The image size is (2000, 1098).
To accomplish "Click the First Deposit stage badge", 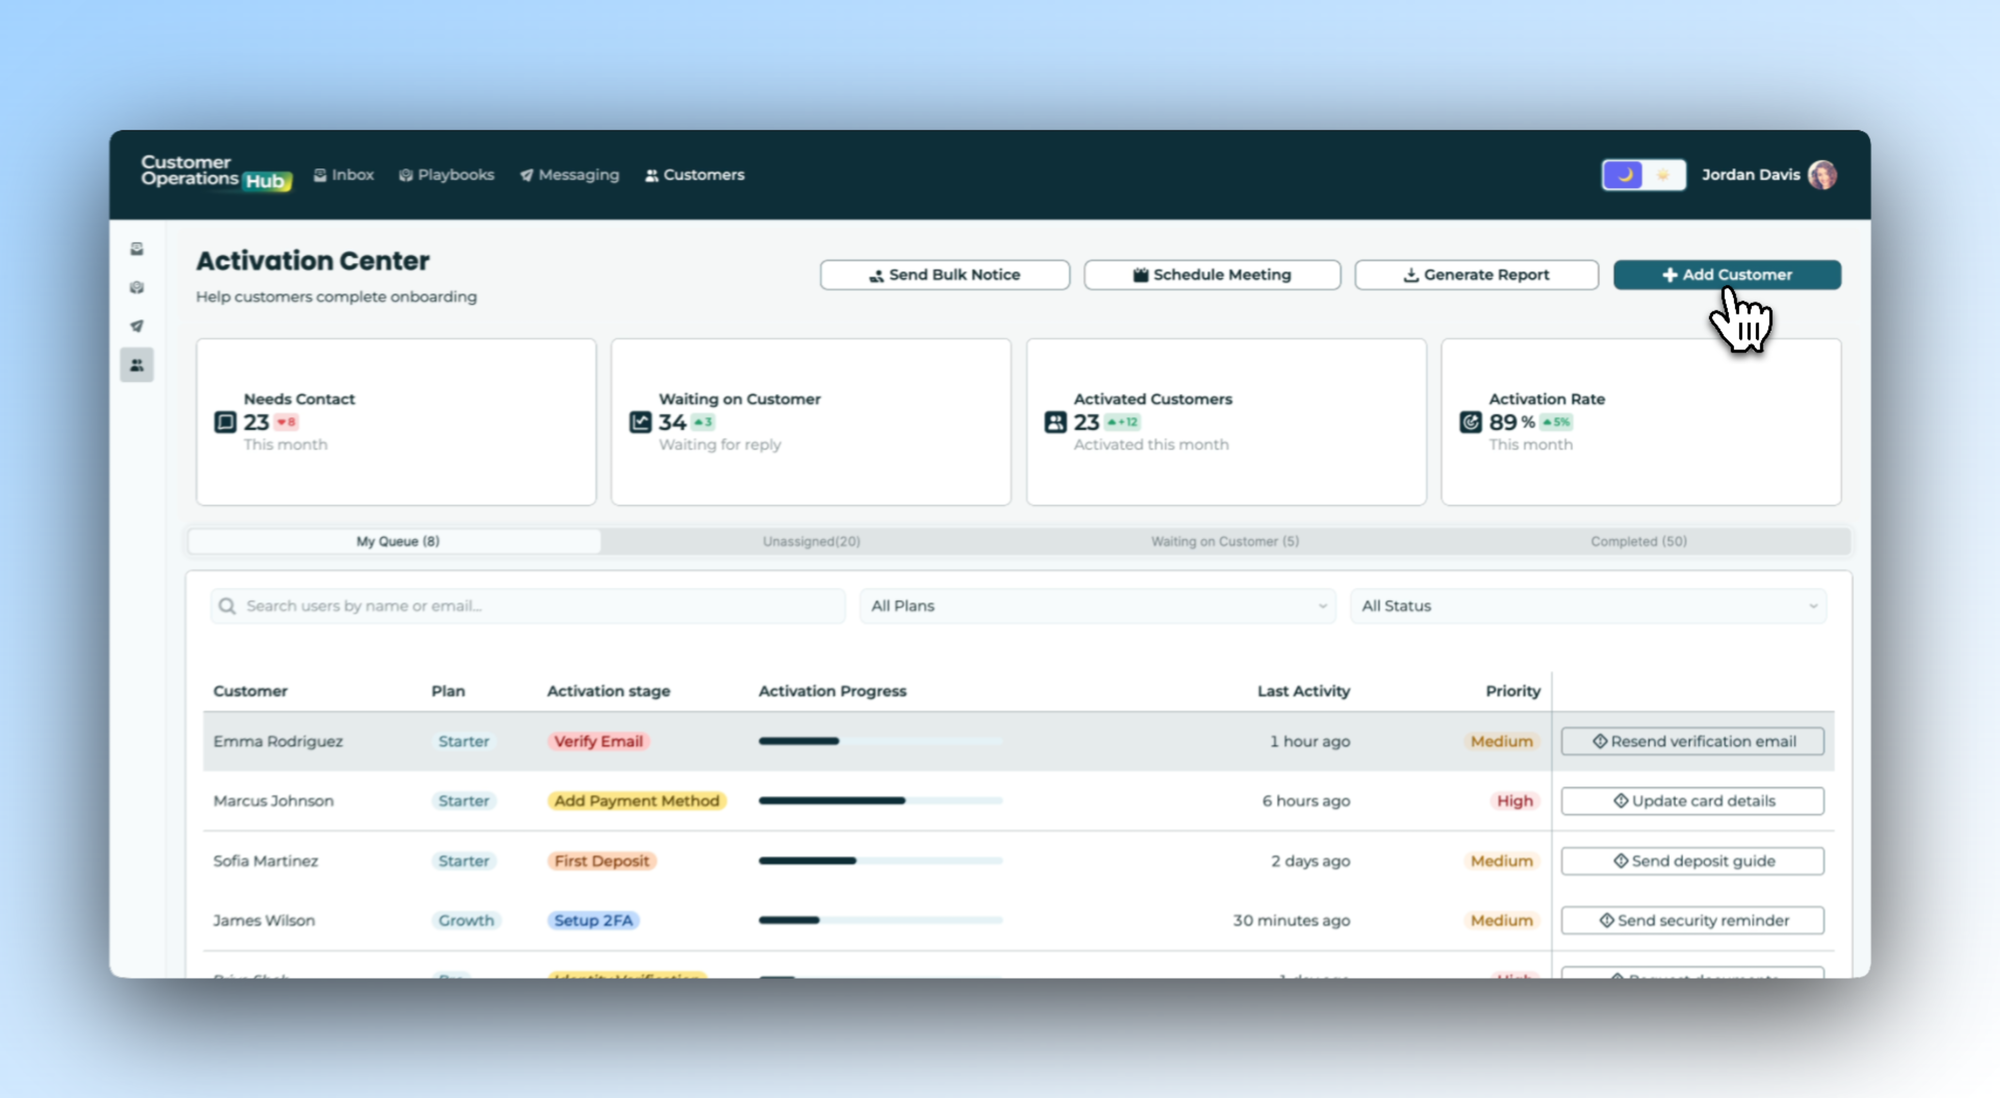I will tap(601, 861).
